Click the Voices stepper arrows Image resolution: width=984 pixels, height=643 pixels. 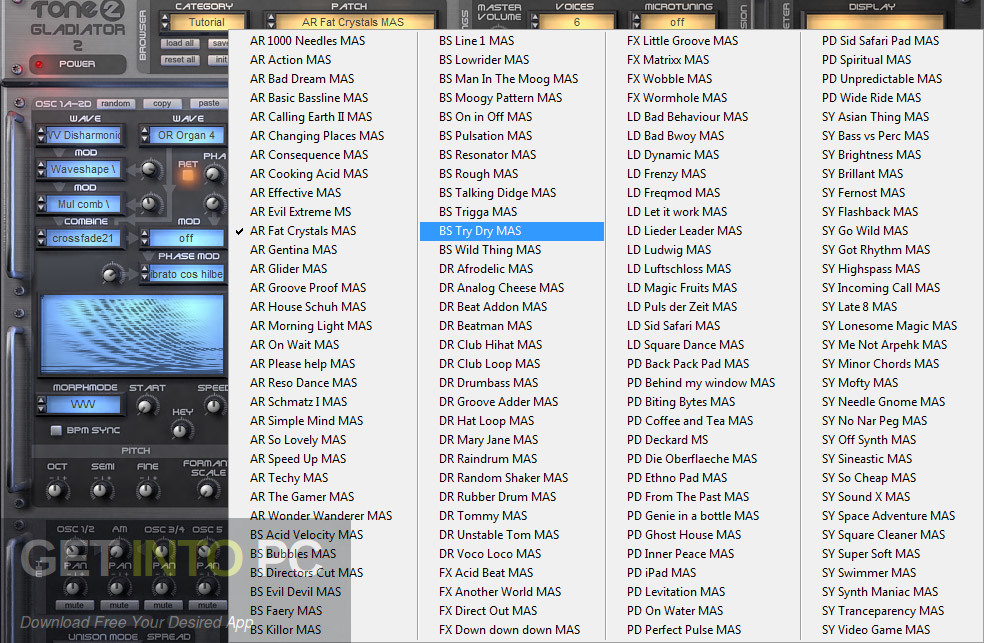click(535, 22)
